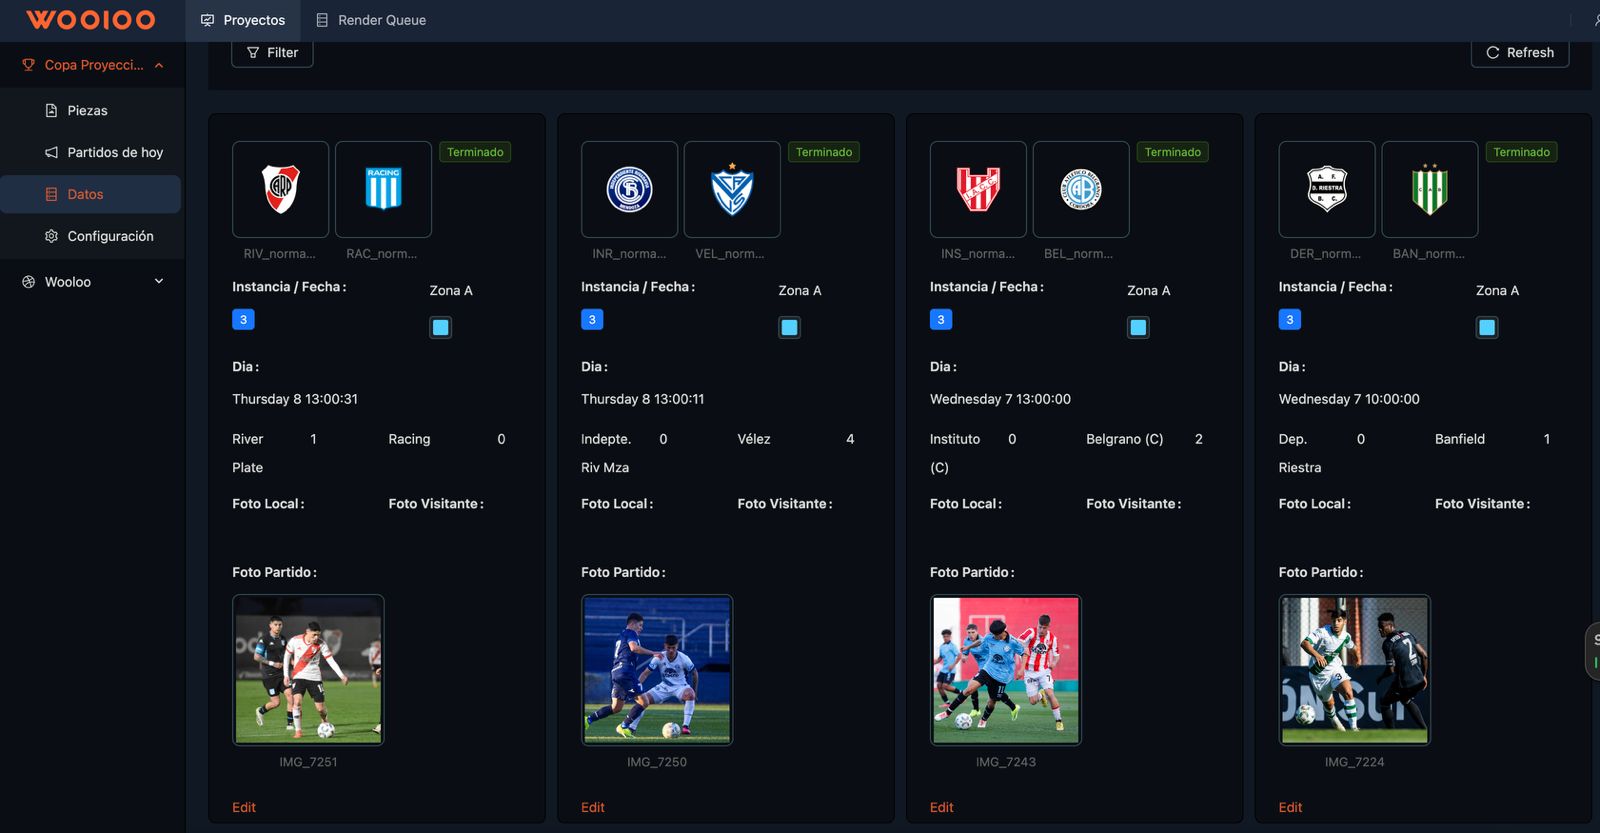Edit the River vs Racing match

[244, 807]
